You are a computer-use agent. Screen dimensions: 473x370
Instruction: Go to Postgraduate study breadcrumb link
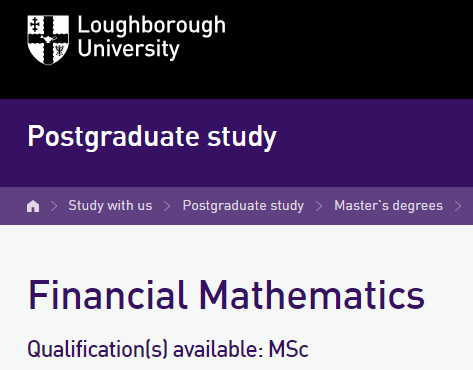pos(243,206)
